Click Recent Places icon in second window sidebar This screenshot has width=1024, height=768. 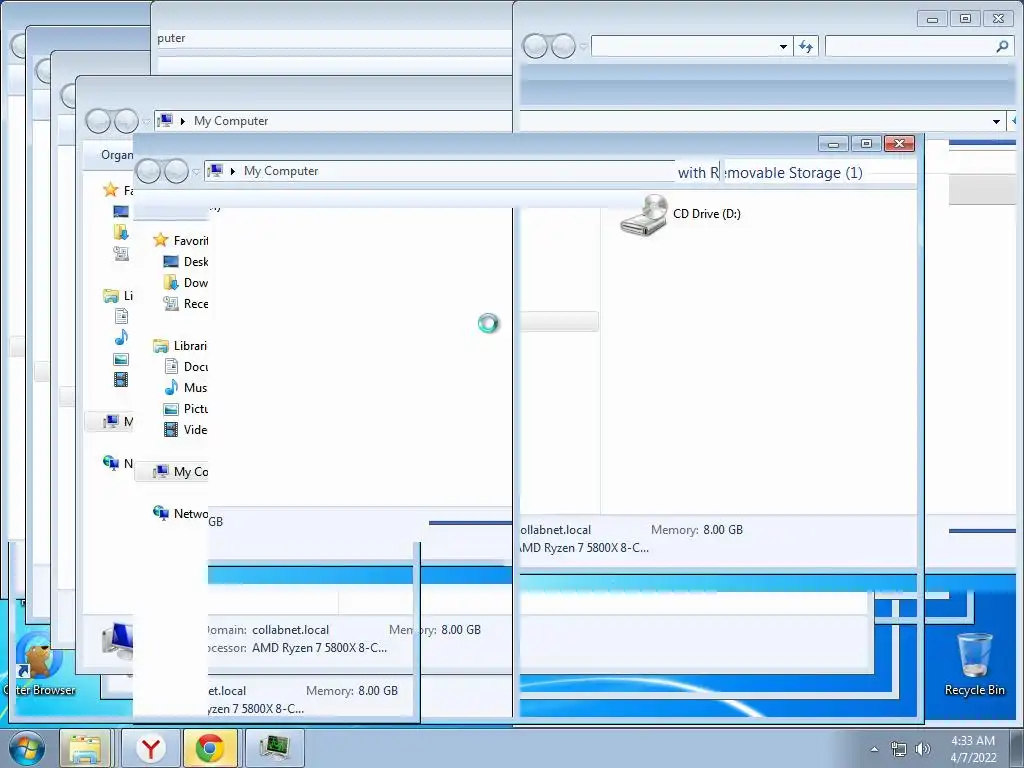[121, 253]
